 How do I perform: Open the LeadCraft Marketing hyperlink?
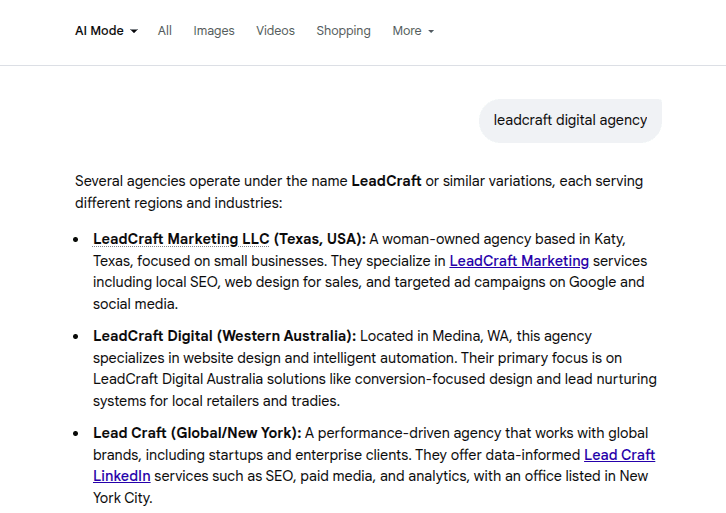[x=519, y=261]
